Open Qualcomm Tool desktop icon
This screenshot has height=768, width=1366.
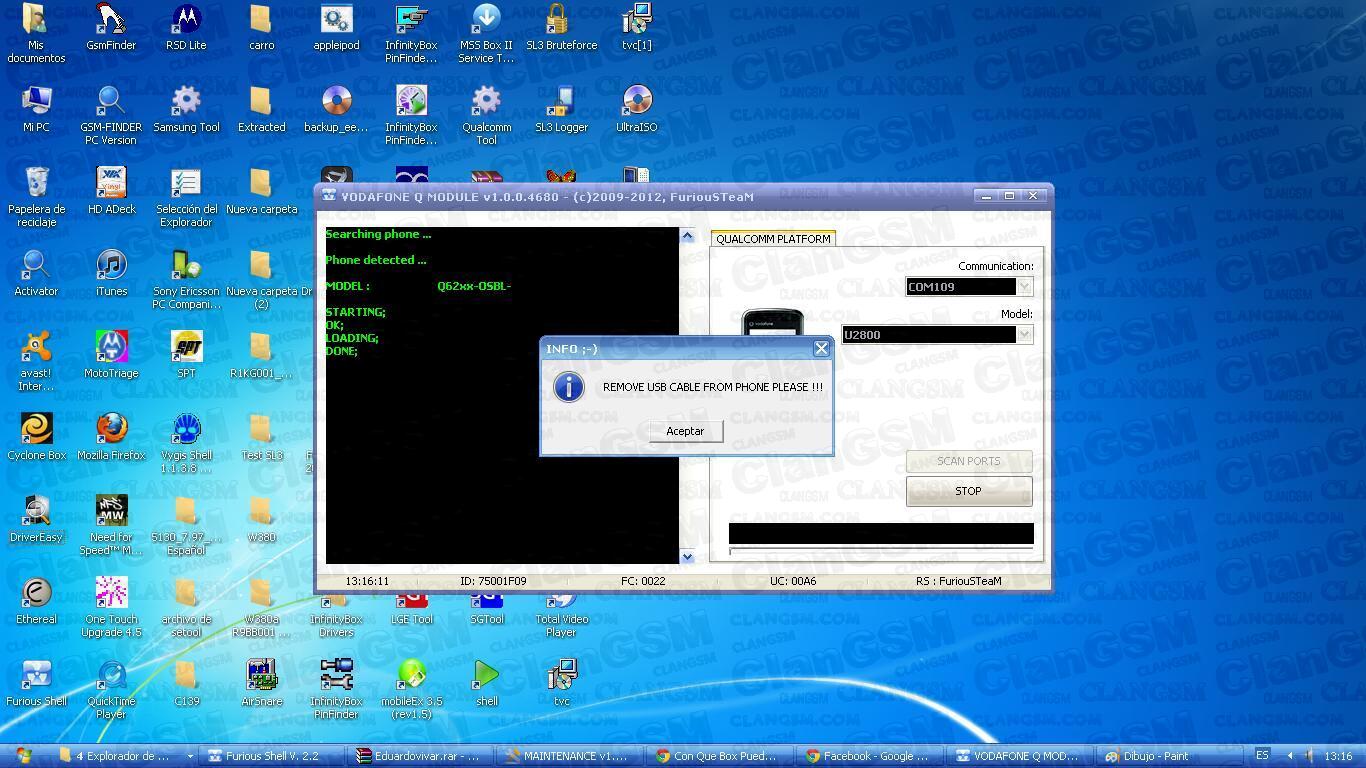click(486, 115)
